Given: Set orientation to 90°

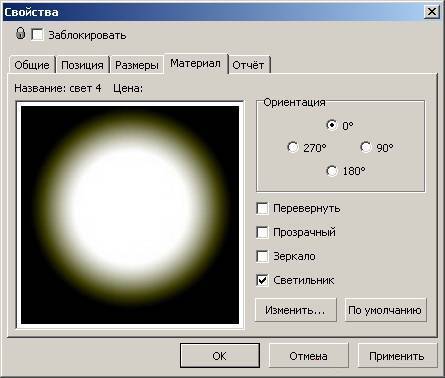Looking at the screenshot, I should click(x=366, y=147).
